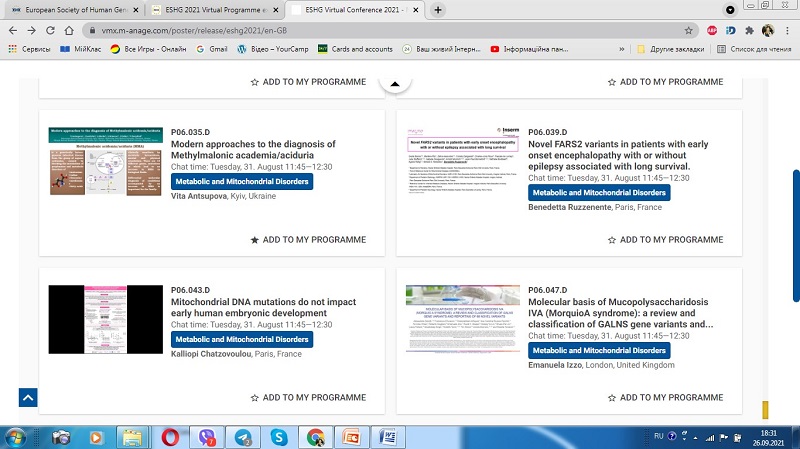The image size is (800, 449).
Task: Open the Windows Start menu
Action: click(x=17, y=437)
